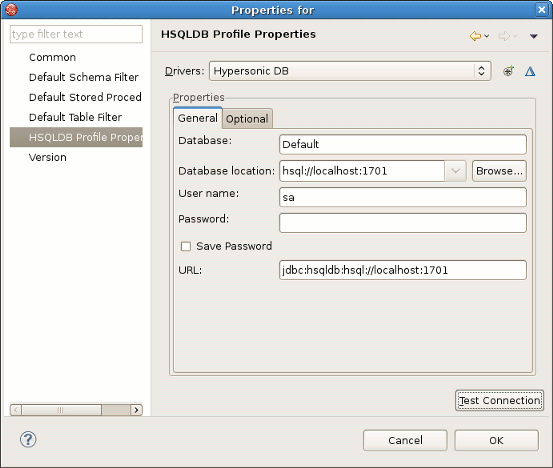Screen dimensions: 553x468
Task: Click the type filter text field
Action: (x=76, y=34)
